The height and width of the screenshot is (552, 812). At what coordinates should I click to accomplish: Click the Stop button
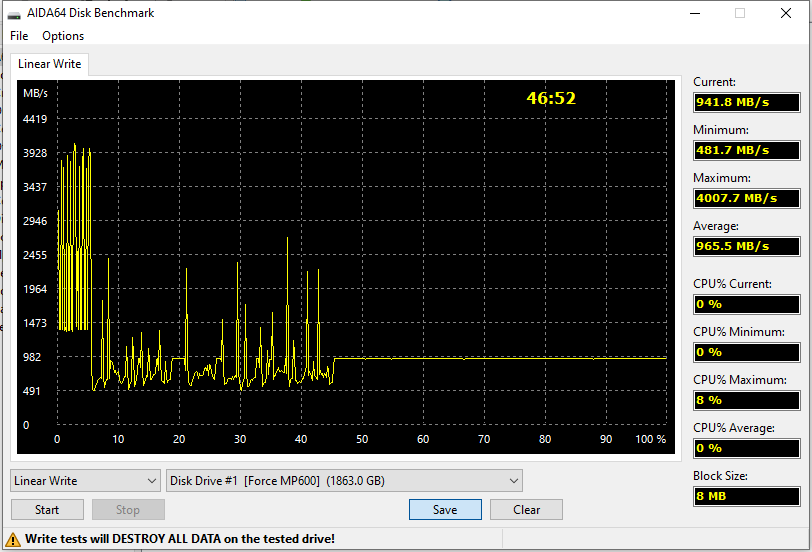coord(128,510)
